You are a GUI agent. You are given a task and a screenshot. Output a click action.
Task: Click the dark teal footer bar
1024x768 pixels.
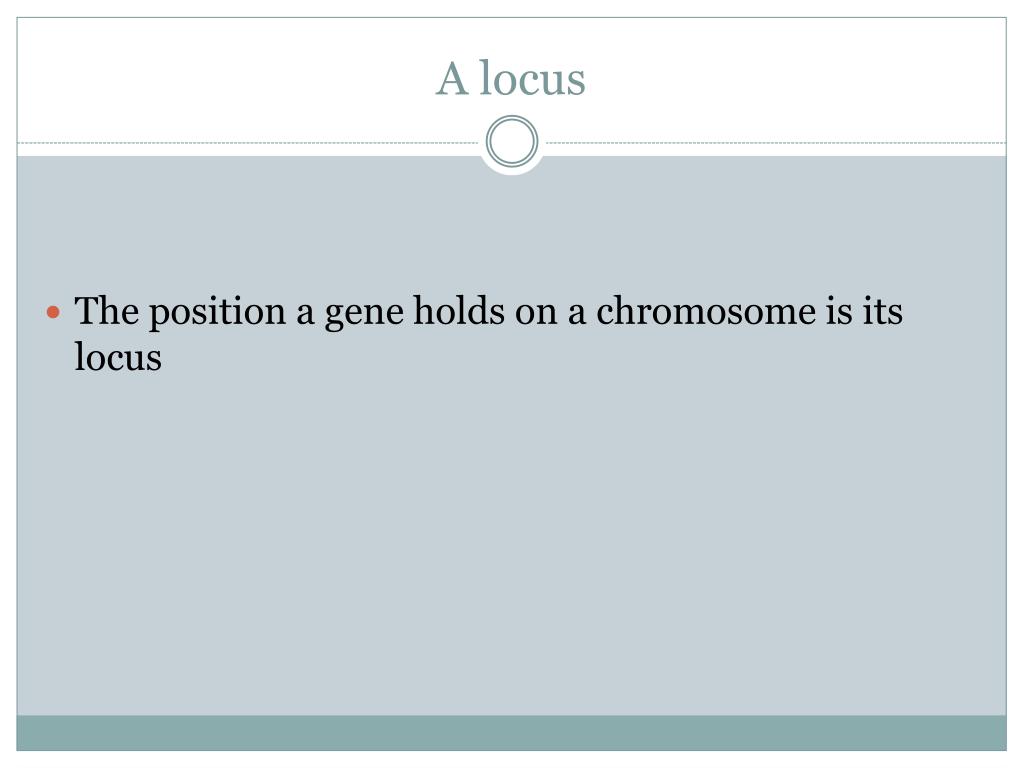[511, 733]
